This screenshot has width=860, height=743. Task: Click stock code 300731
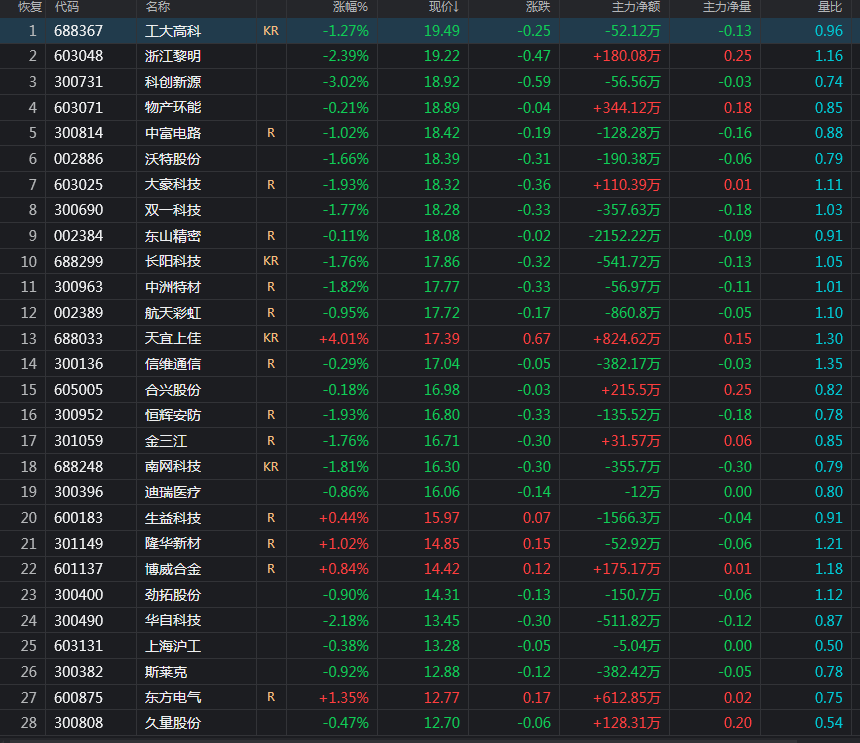point(78,82)
